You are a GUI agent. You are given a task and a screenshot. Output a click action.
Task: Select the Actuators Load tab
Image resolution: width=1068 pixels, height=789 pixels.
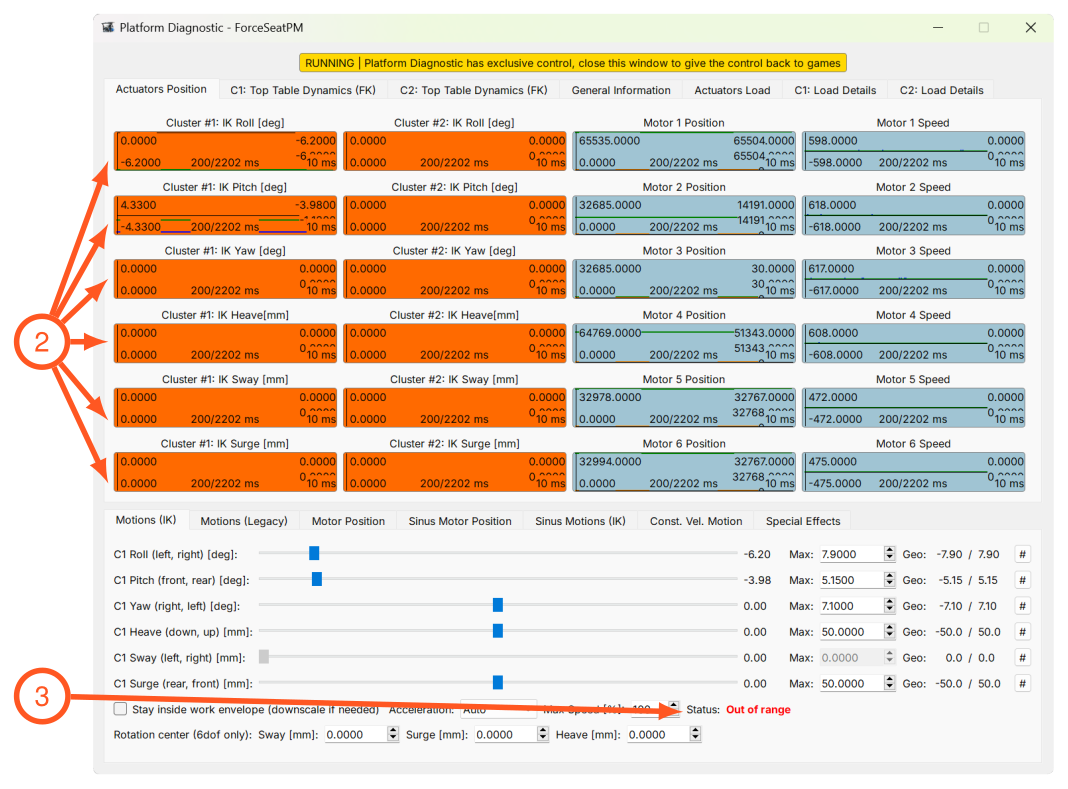point(732,90)
